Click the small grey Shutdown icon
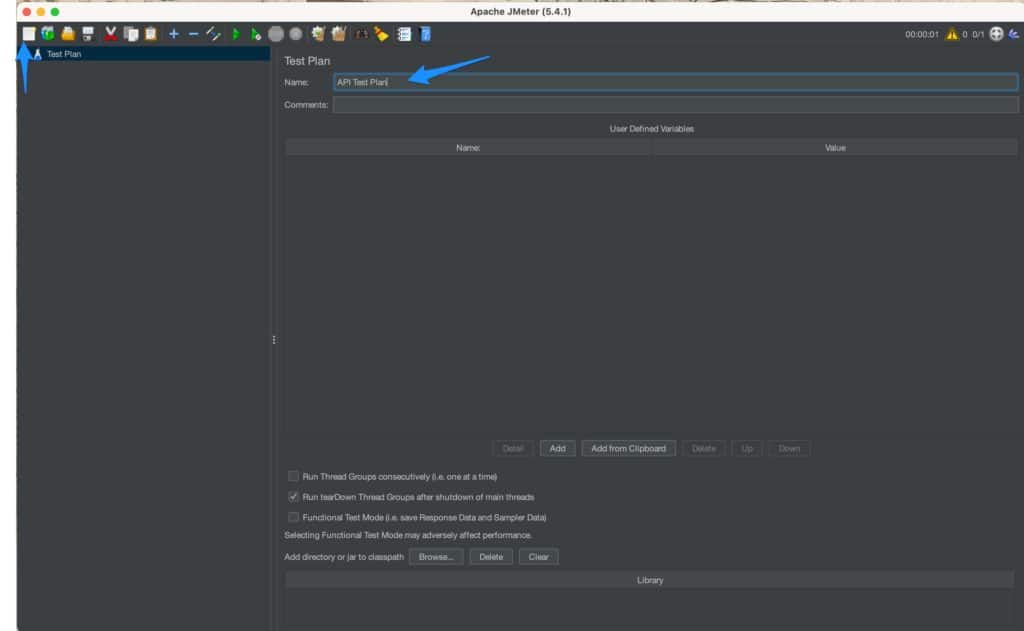The image size is (1024, 631). [x=296, y=34]
